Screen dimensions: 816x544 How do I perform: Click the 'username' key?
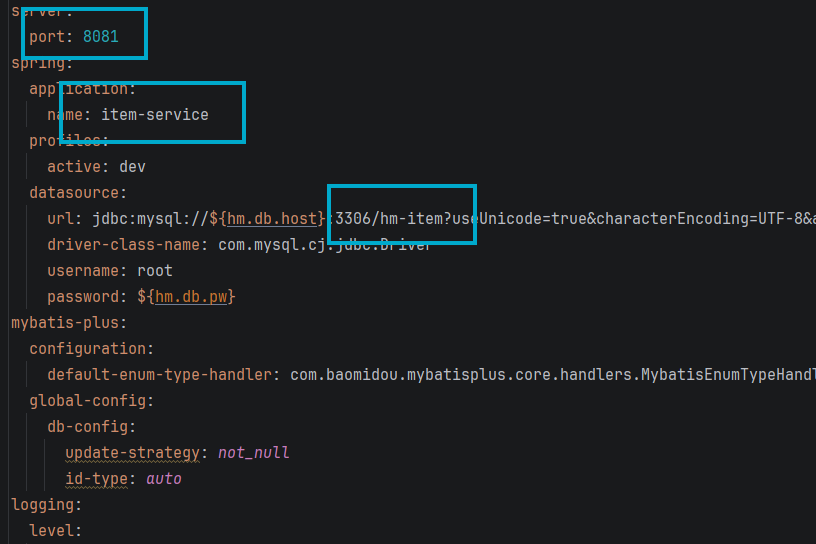(85, 271)
